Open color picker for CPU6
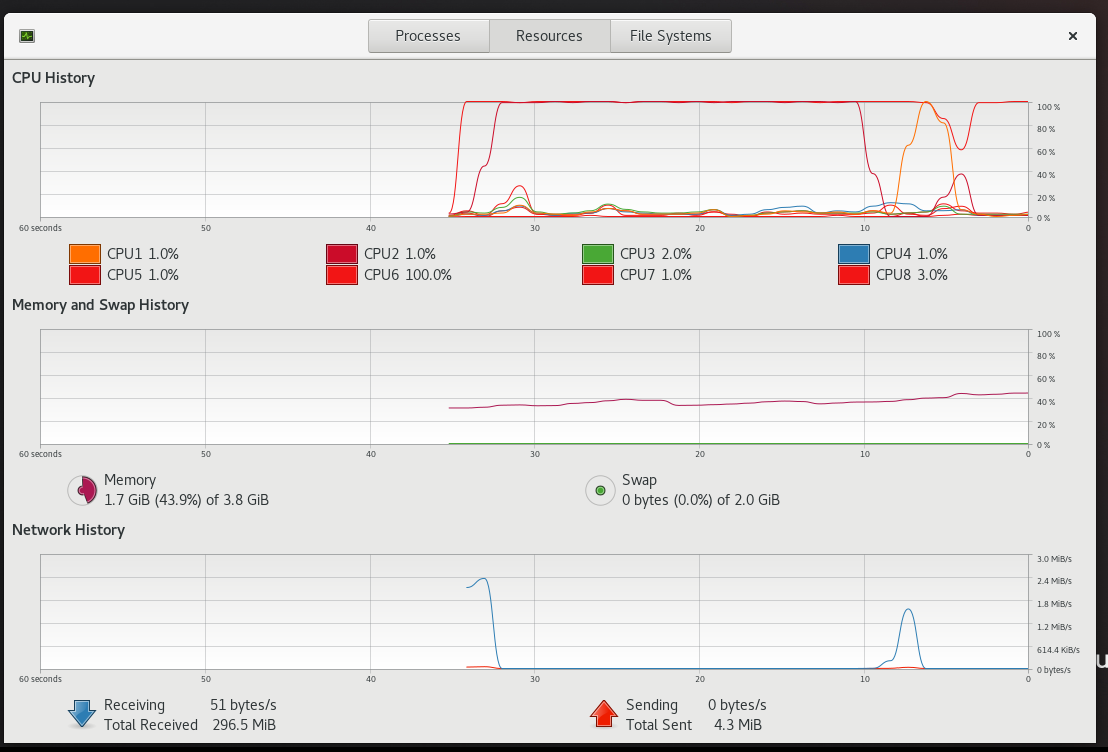The image size is (1108, 752). pyautogui.click(x=342, y=275)
